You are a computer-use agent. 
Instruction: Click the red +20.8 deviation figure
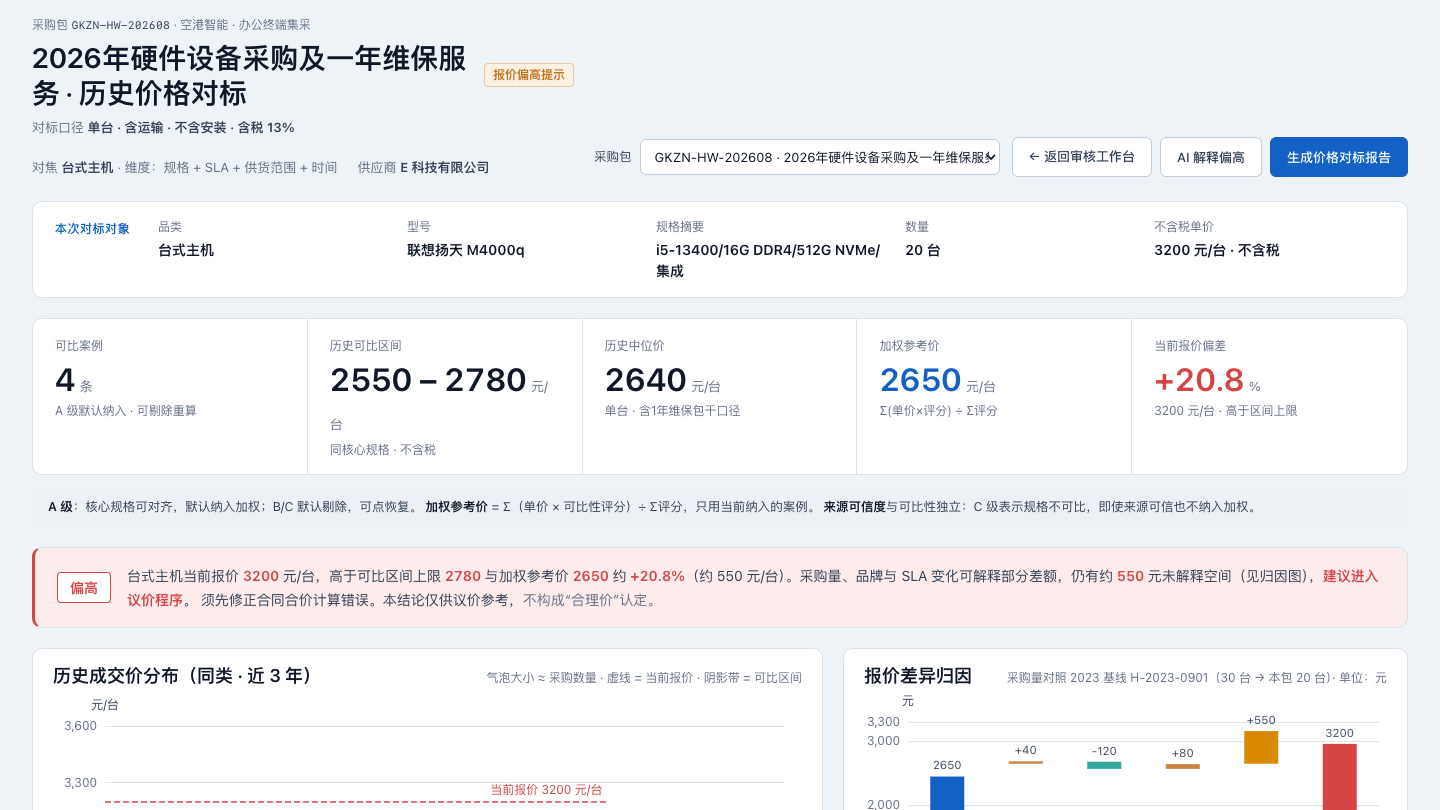click(x=1199, y=380)
